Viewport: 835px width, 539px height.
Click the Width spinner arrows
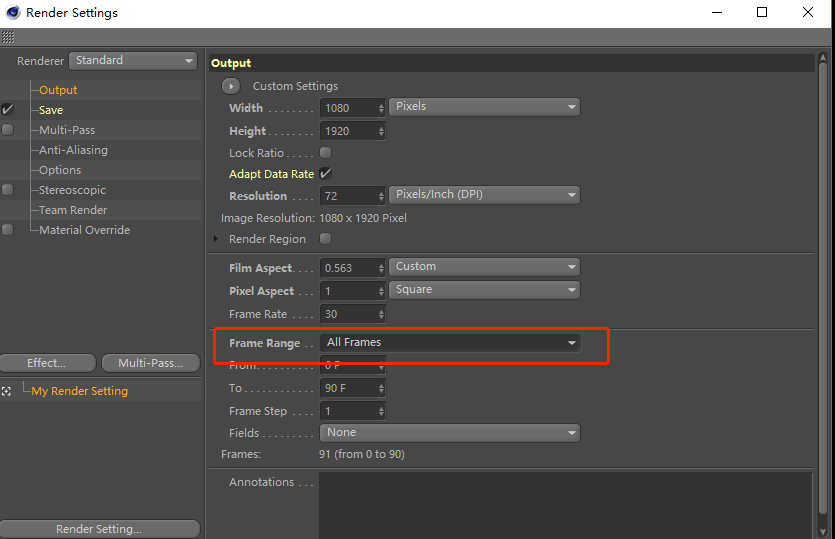[381, 108]
